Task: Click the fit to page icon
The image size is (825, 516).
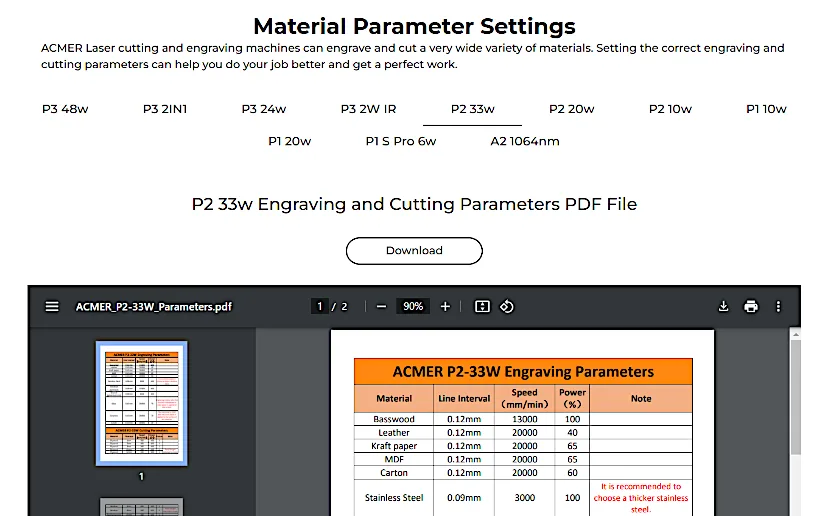Action: pyautogui.click(x=482, y=306)
